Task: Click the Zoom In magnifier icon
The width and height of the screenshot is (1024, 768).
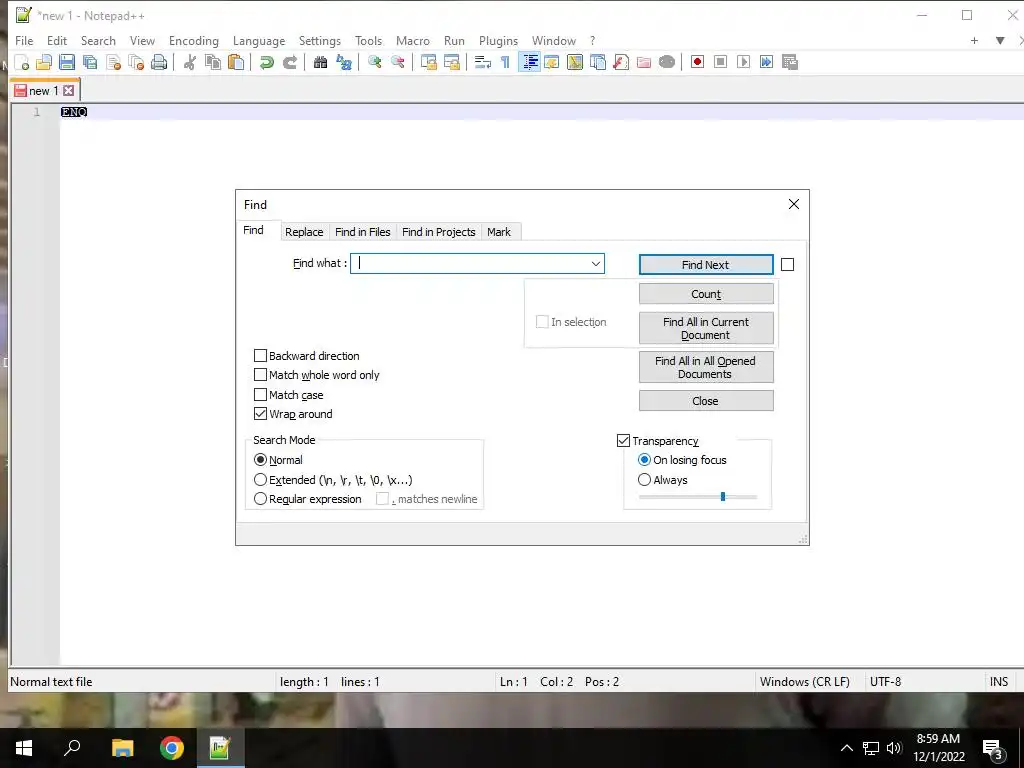Action: 374,62
